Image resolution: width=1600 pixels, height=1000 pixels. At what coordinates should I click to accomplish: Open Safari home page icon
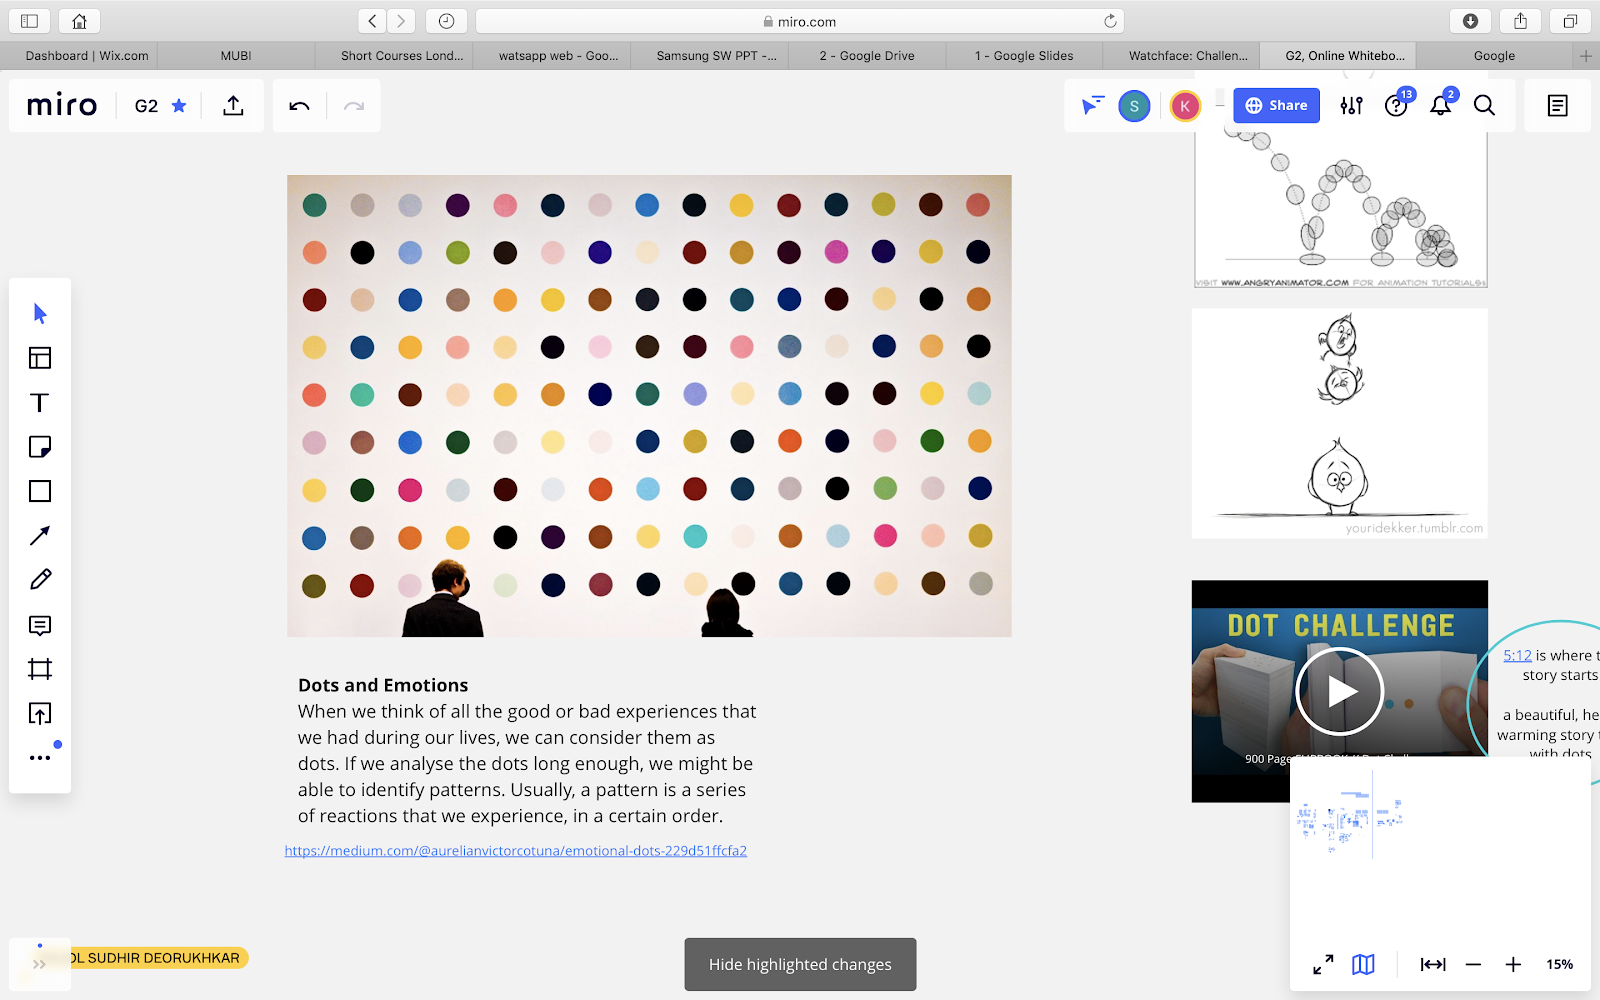click(79, 21)
